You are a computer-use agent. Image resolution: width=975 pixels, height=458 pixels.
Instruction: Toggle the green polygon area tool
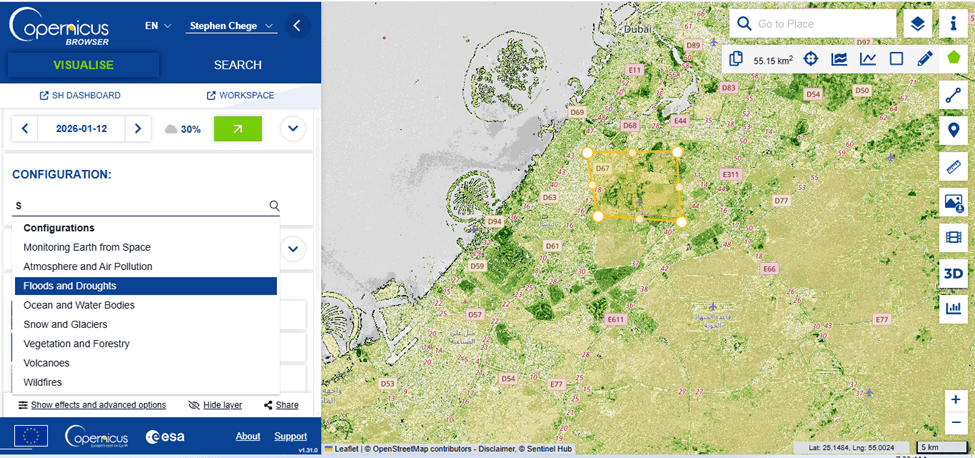click(x=954, y=59)
